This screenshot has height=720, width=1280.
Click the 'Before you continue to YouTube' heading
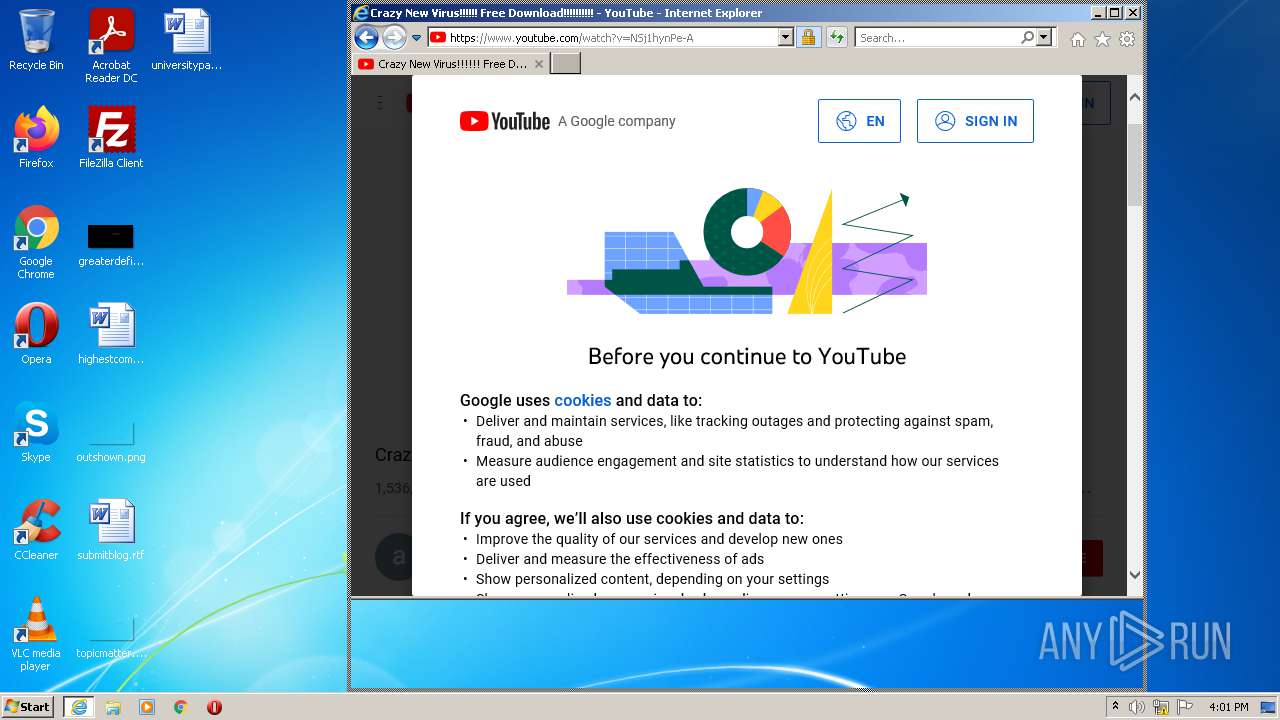click(x=747, y=357)
